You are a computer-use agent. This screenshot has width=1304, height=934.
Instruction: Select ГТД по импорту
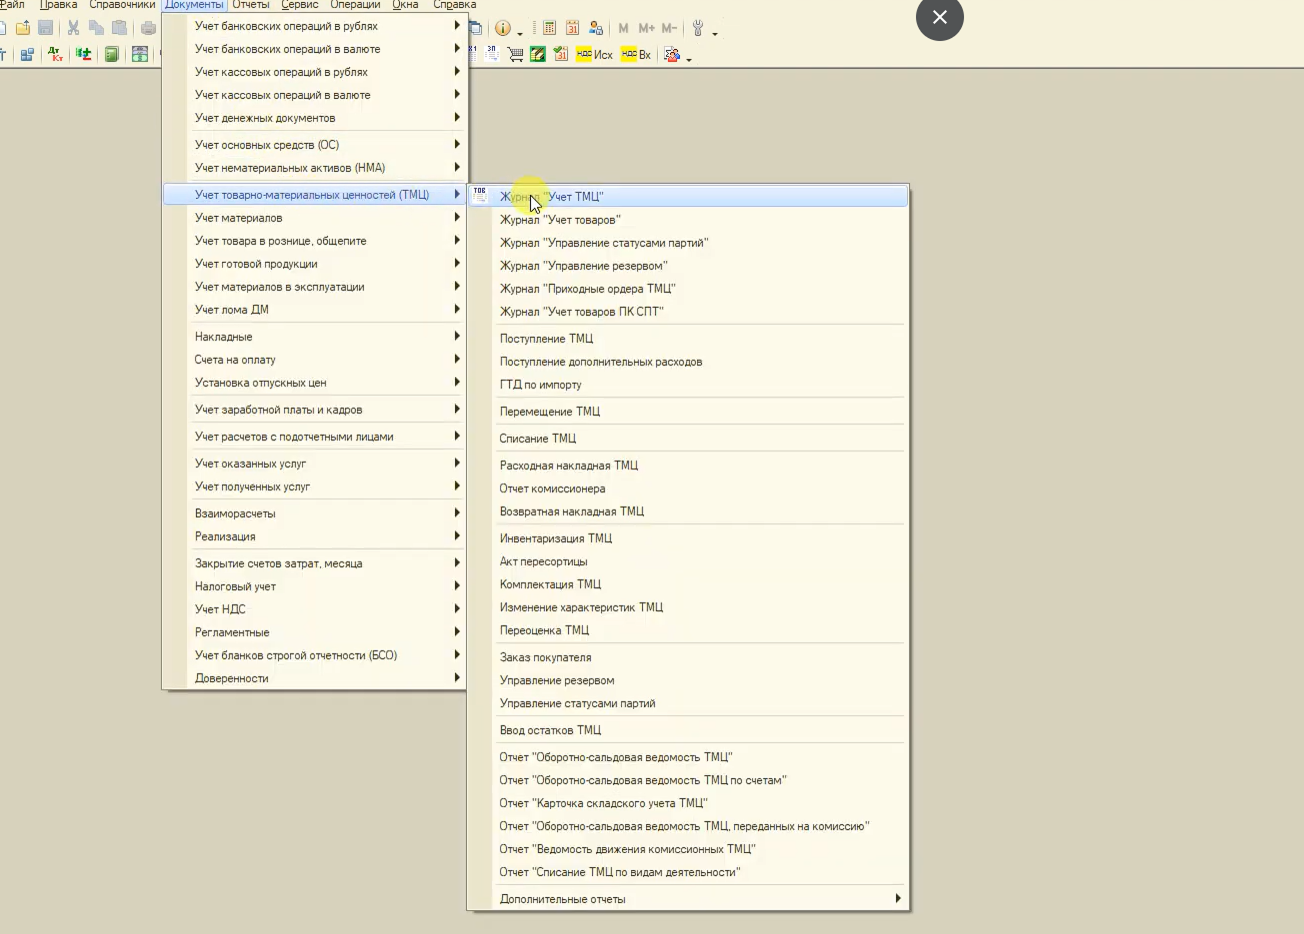click(688, 385)
